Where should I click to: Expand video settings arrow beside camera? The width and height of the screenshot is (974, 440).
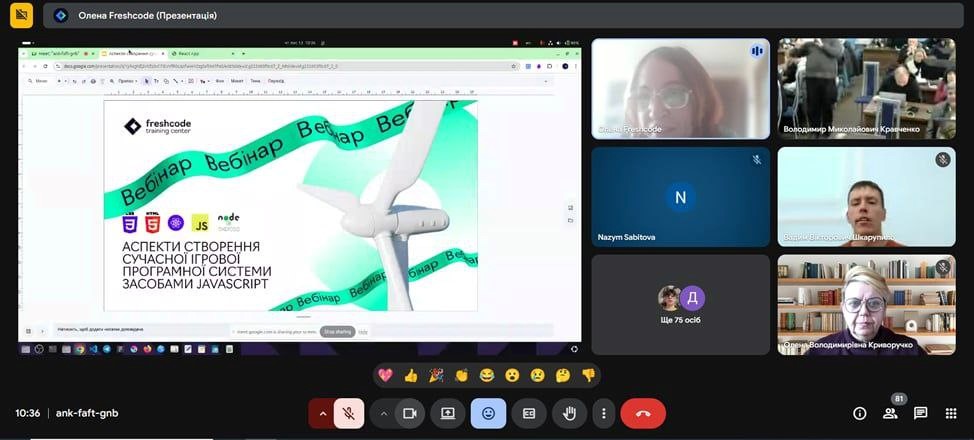pos(383,413)
